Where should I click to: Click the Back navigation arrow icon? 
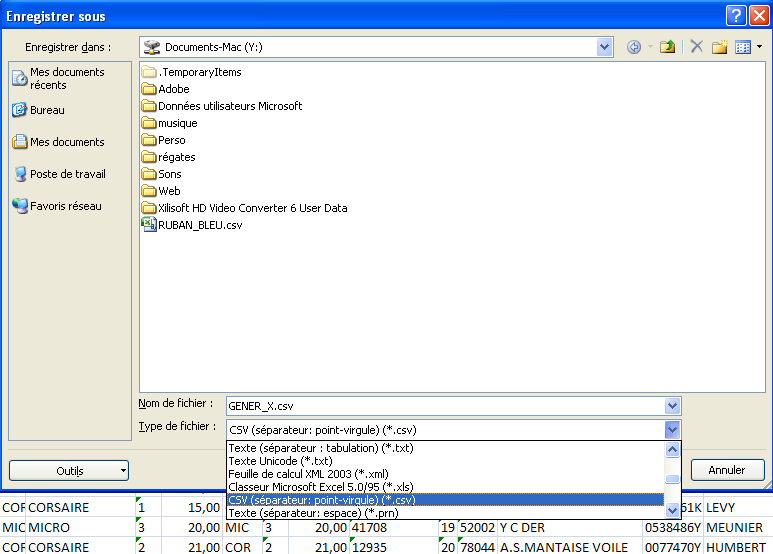click(634, 47)
